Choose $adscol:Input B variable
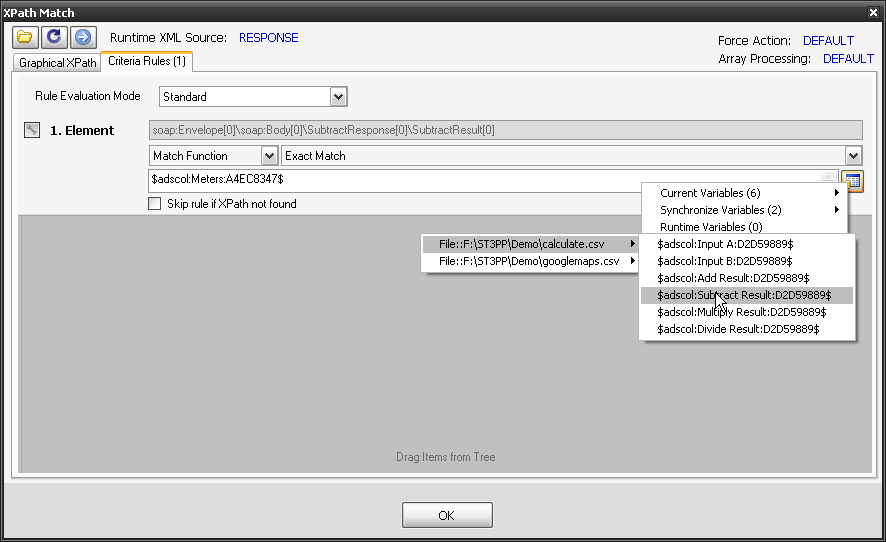The image size is (886, 542). click(747, 261)
